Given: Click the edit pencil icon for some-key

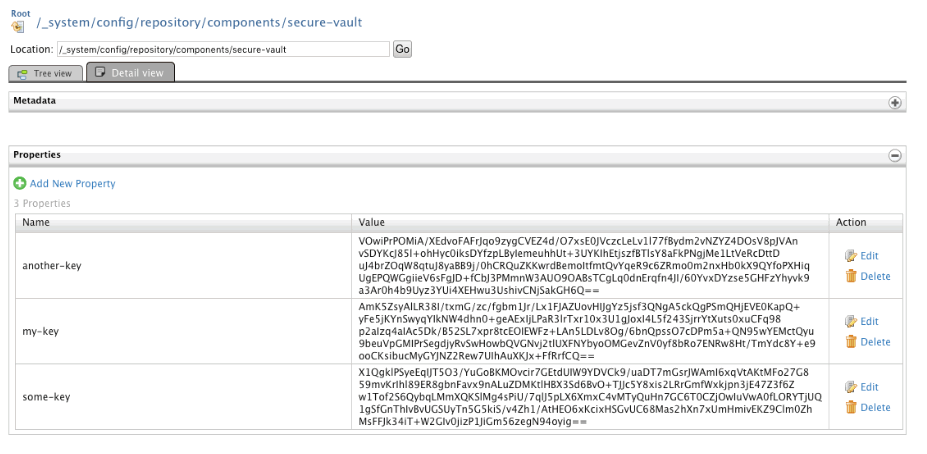Looking at the screenshot, I should pos(851,387).
